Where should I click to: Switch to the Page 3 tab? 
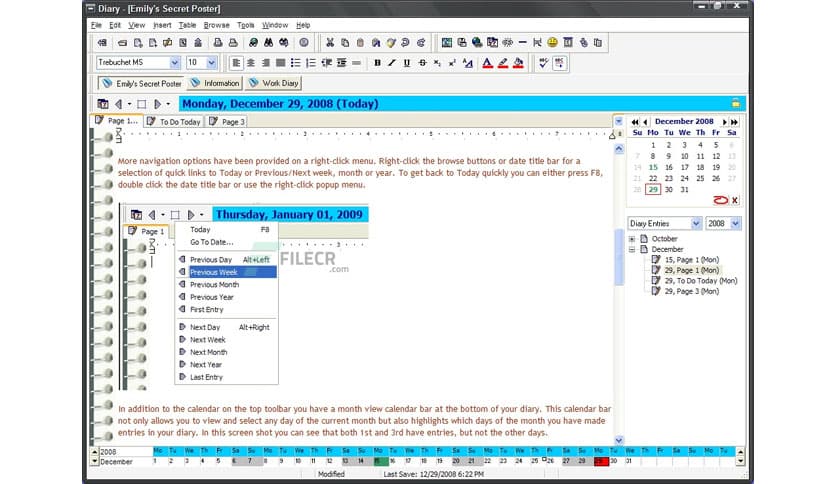[x=228, y=122]
